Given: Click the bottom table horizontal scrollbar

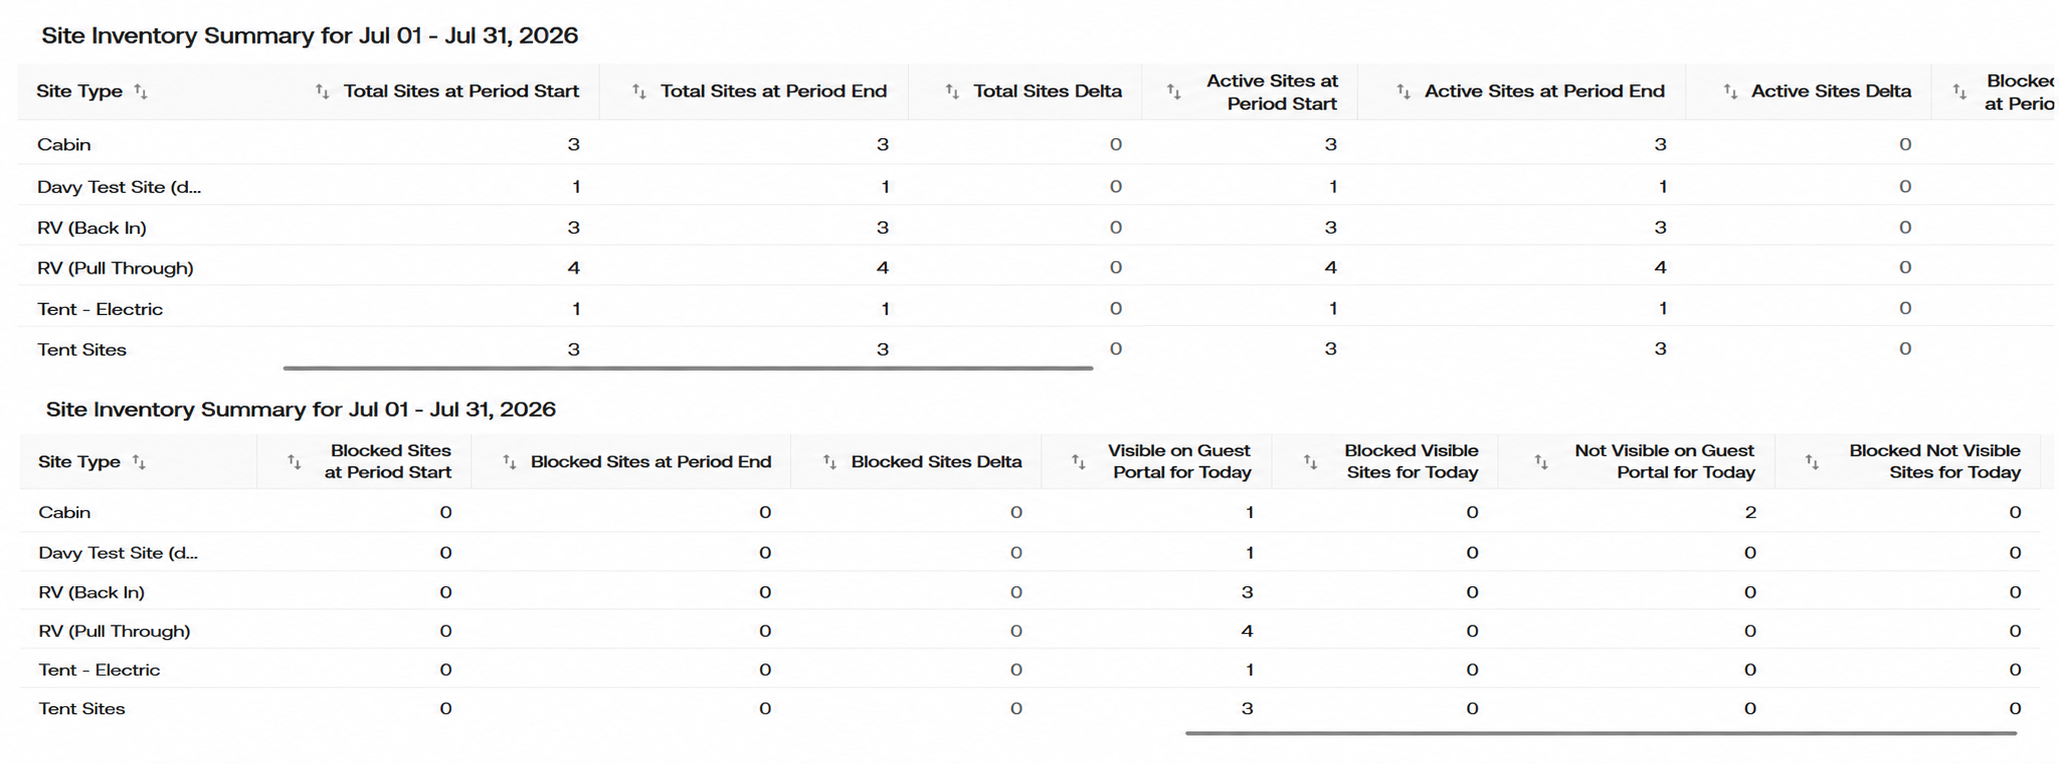Looking at the screenshot, I should coord(1601,733).
